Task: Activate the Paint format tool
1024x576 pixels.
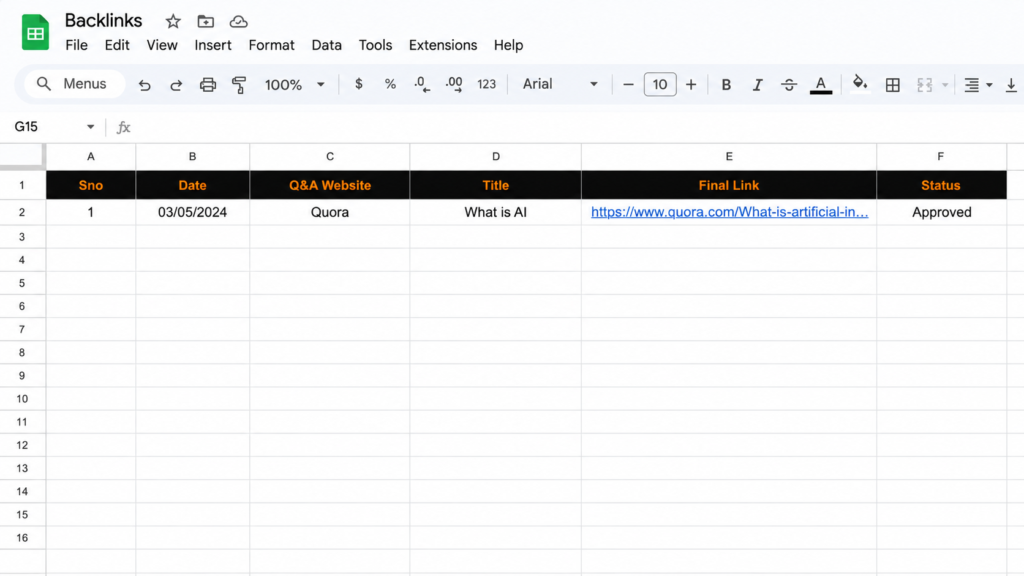Action: click(239, 85)
